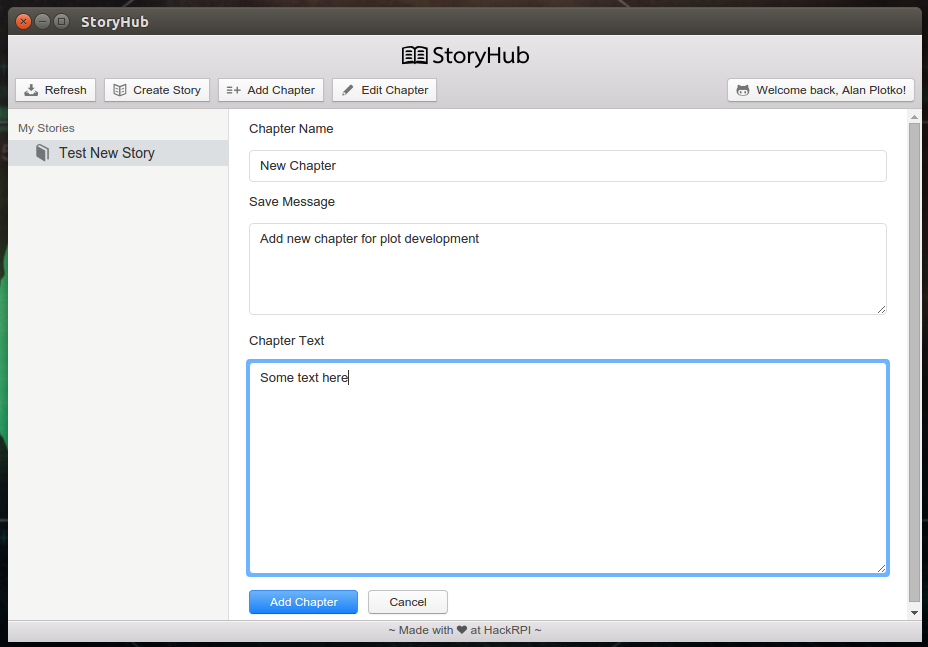Cancel the chapter creation
The width and height of the screenshot is (928, 647).
pyautogui.click(x=407, y=602)
